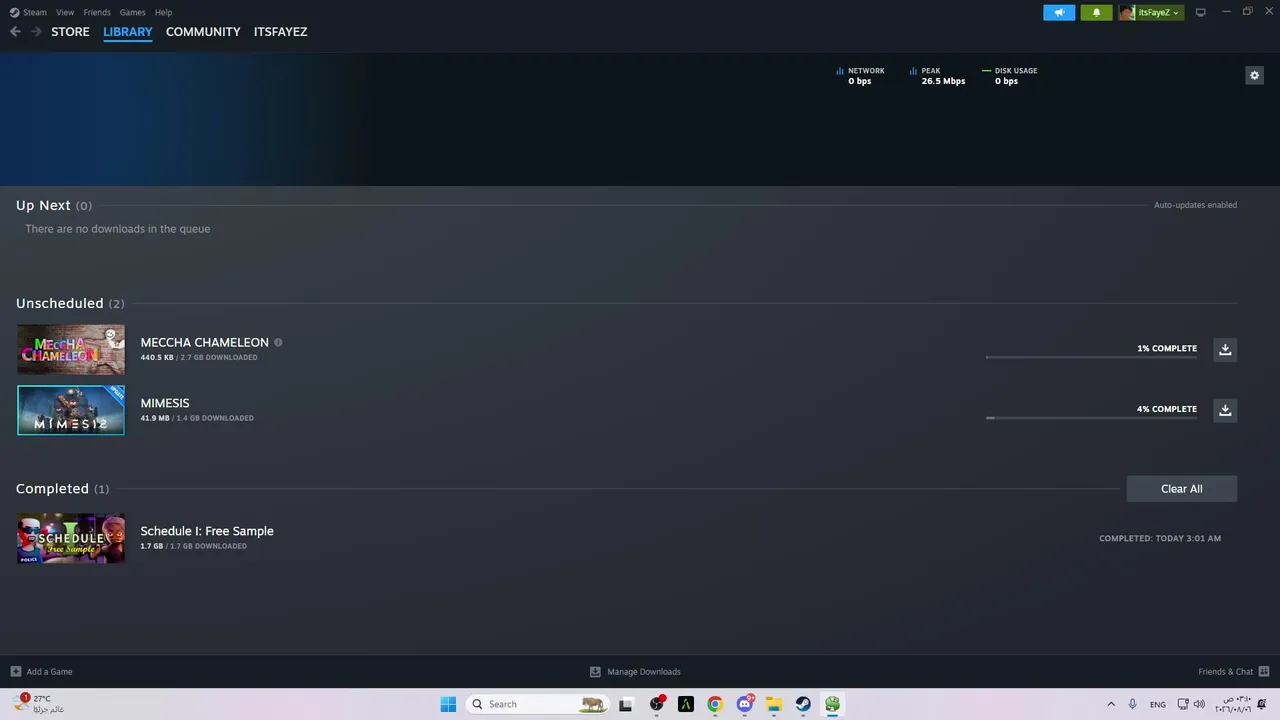
Task: Click the '4% COMPLETE' label
Action: coord(1167,409)
